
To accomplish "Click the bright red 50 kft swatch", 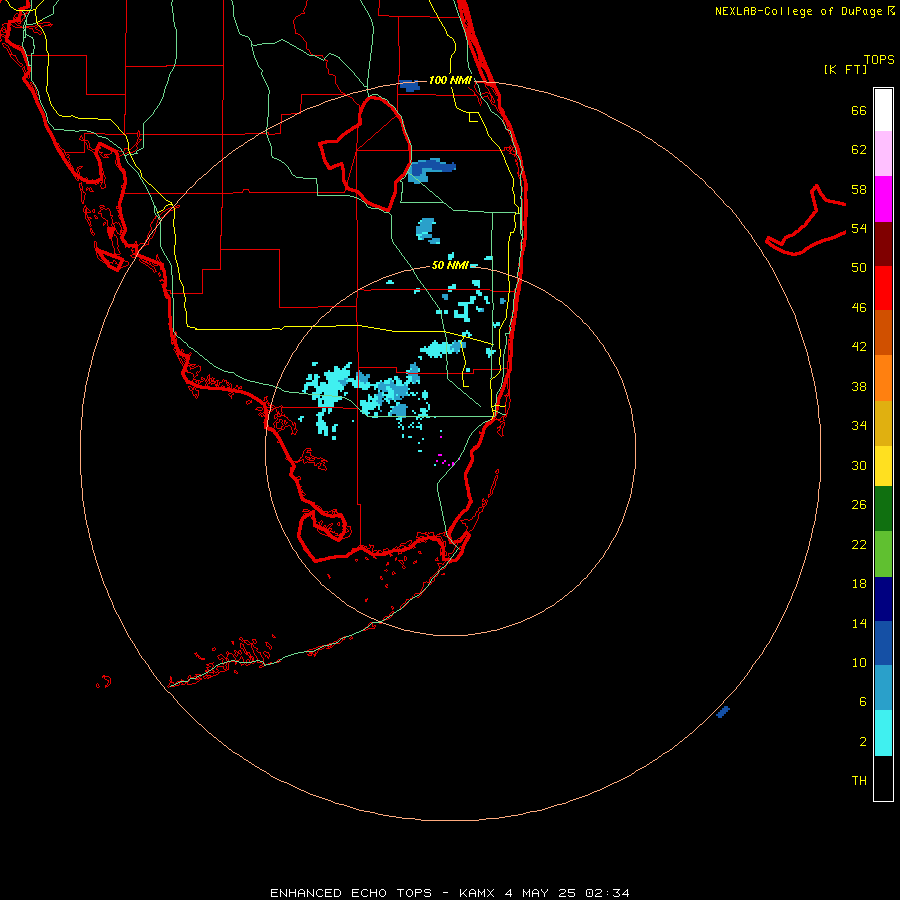I will (883, 288).
